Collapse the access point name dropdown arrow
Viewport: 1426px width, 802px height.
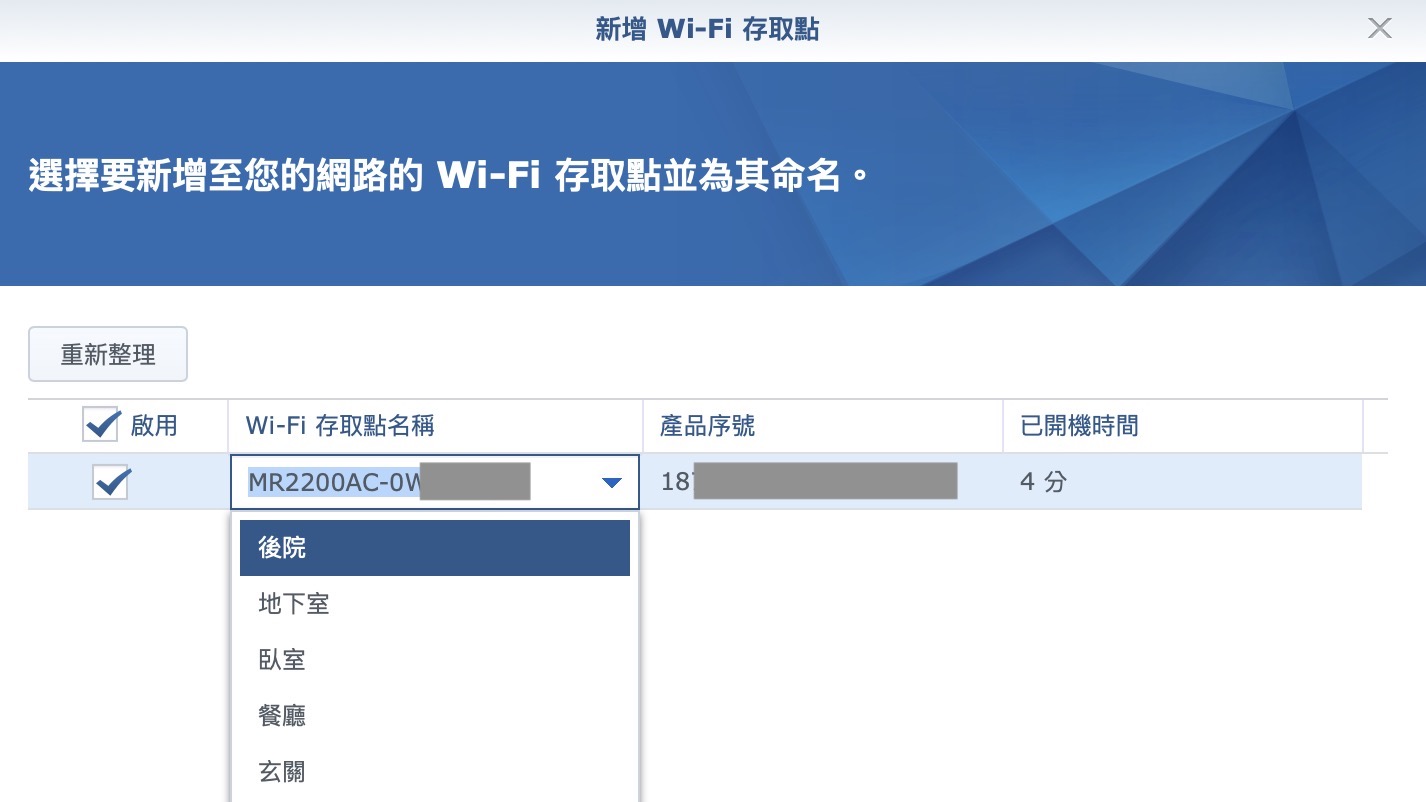click(611, 484)
